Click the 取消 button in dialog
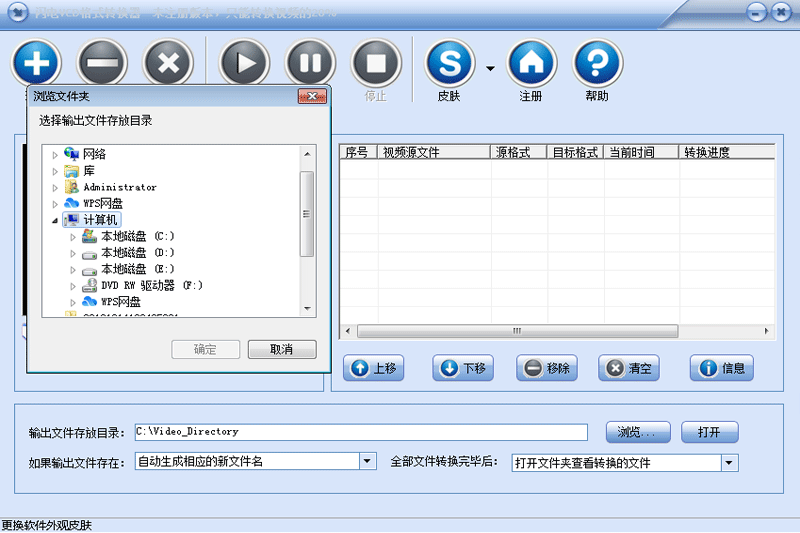Viewport: 800px width, 533px height. pos(282,349)
